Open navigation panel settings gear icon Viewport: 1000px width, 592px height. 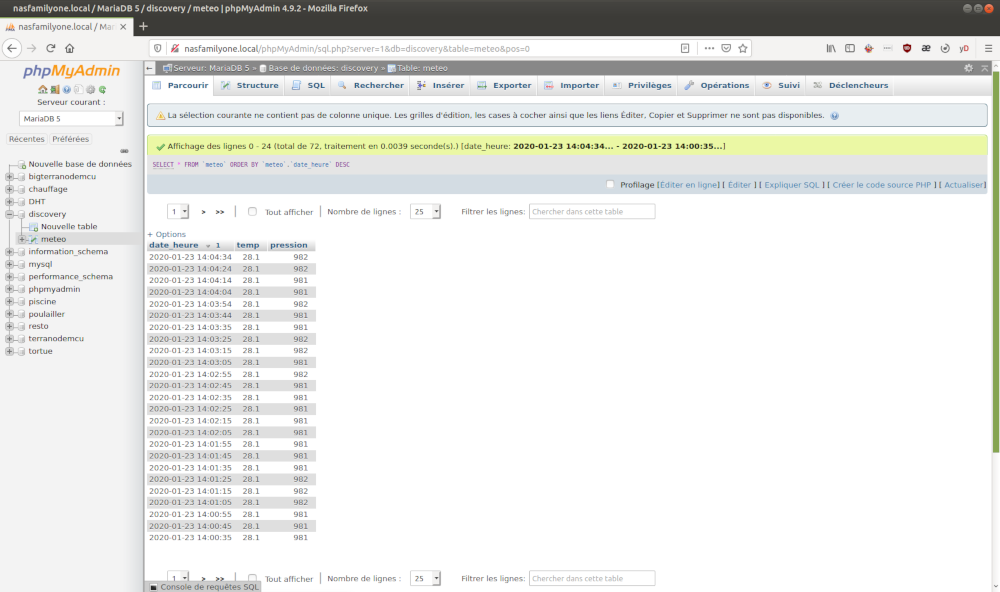(90, 90)
